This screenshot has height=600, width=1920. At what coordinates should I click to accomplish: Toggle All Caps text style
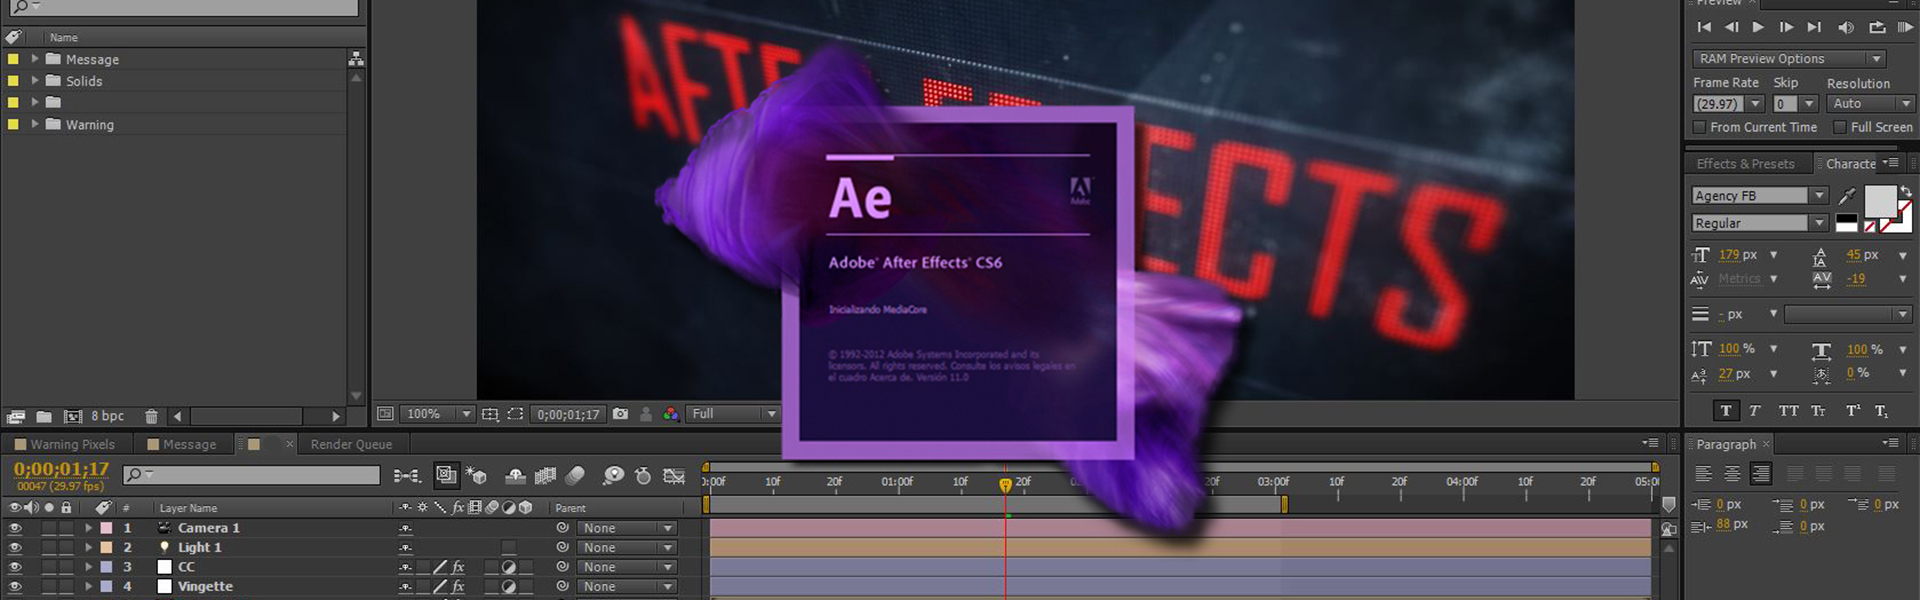point(1788,411)
